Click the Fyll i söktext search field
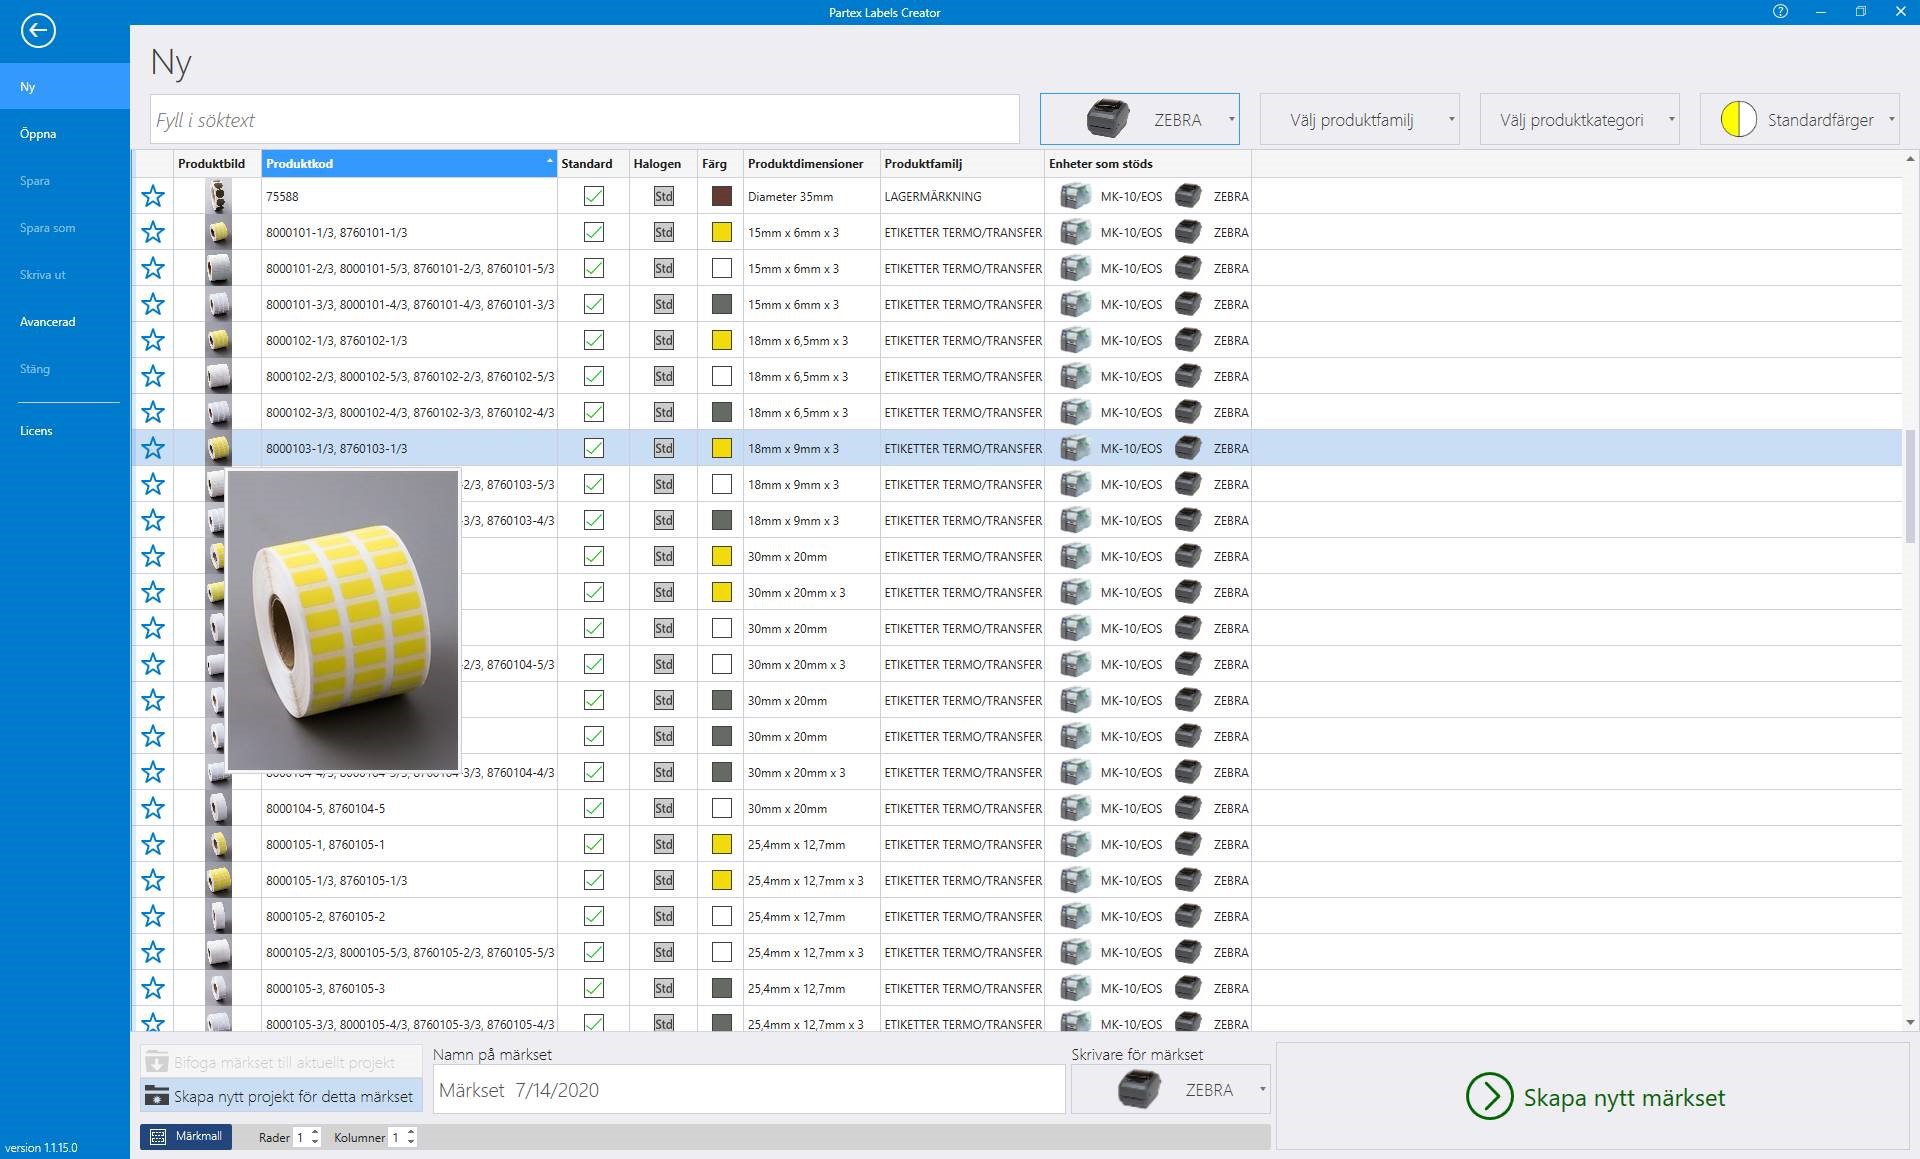This screenshot has height=1159, width=1920. tap(585, 119)
